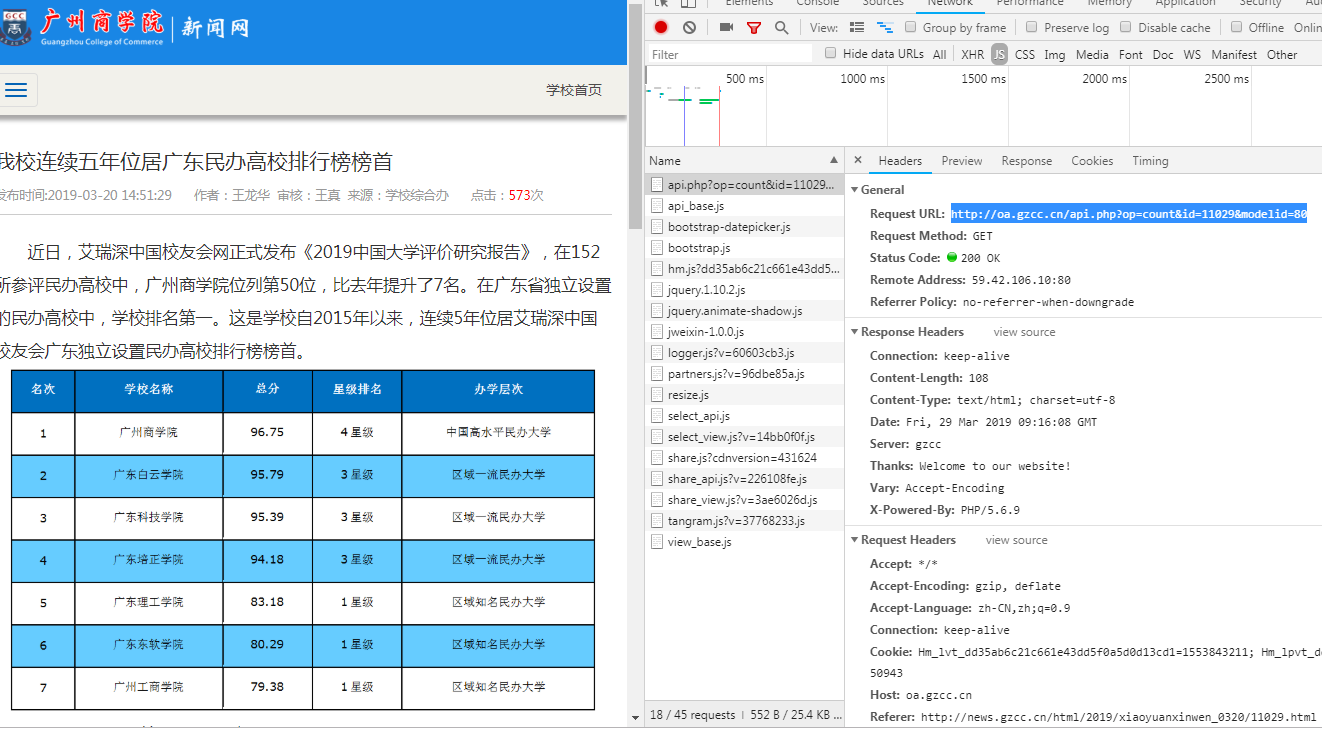This screenshot has height=733, width=1322.
Task: Select the partners.js request row
Action: [745, 374]
